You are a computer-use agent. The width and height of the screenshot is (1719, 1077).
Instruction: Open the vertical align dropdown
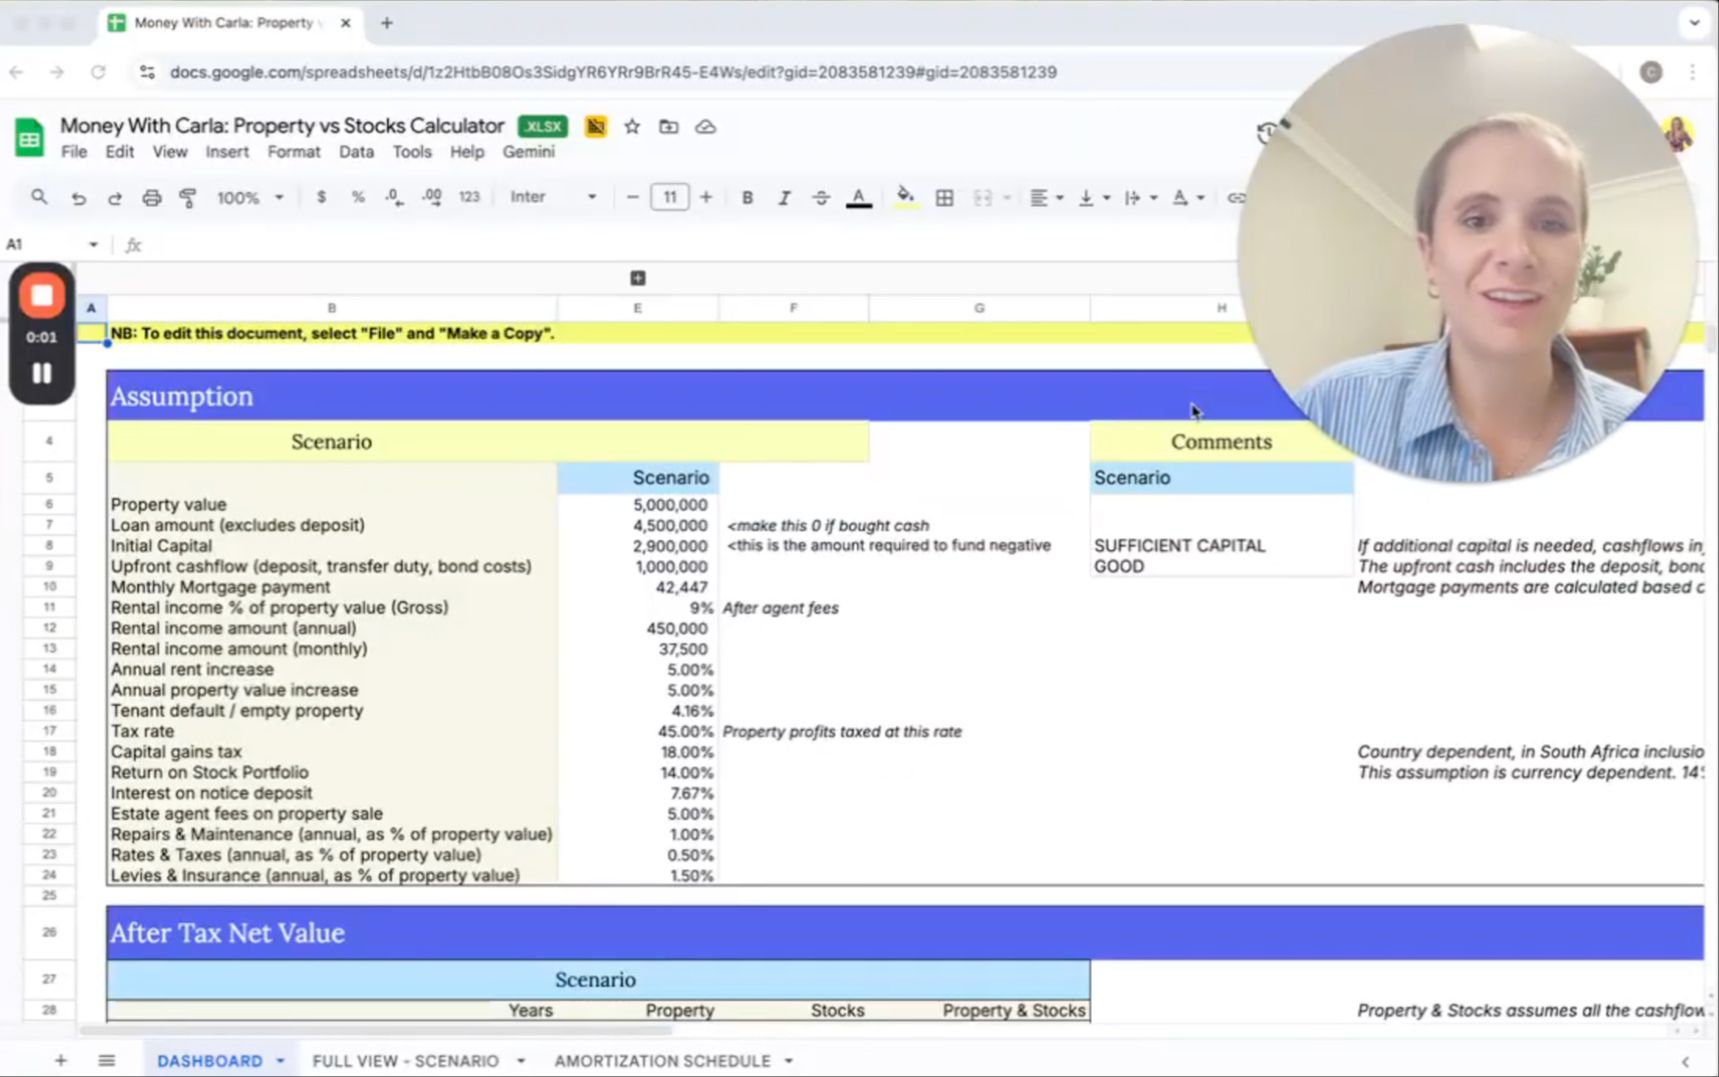1093,198
